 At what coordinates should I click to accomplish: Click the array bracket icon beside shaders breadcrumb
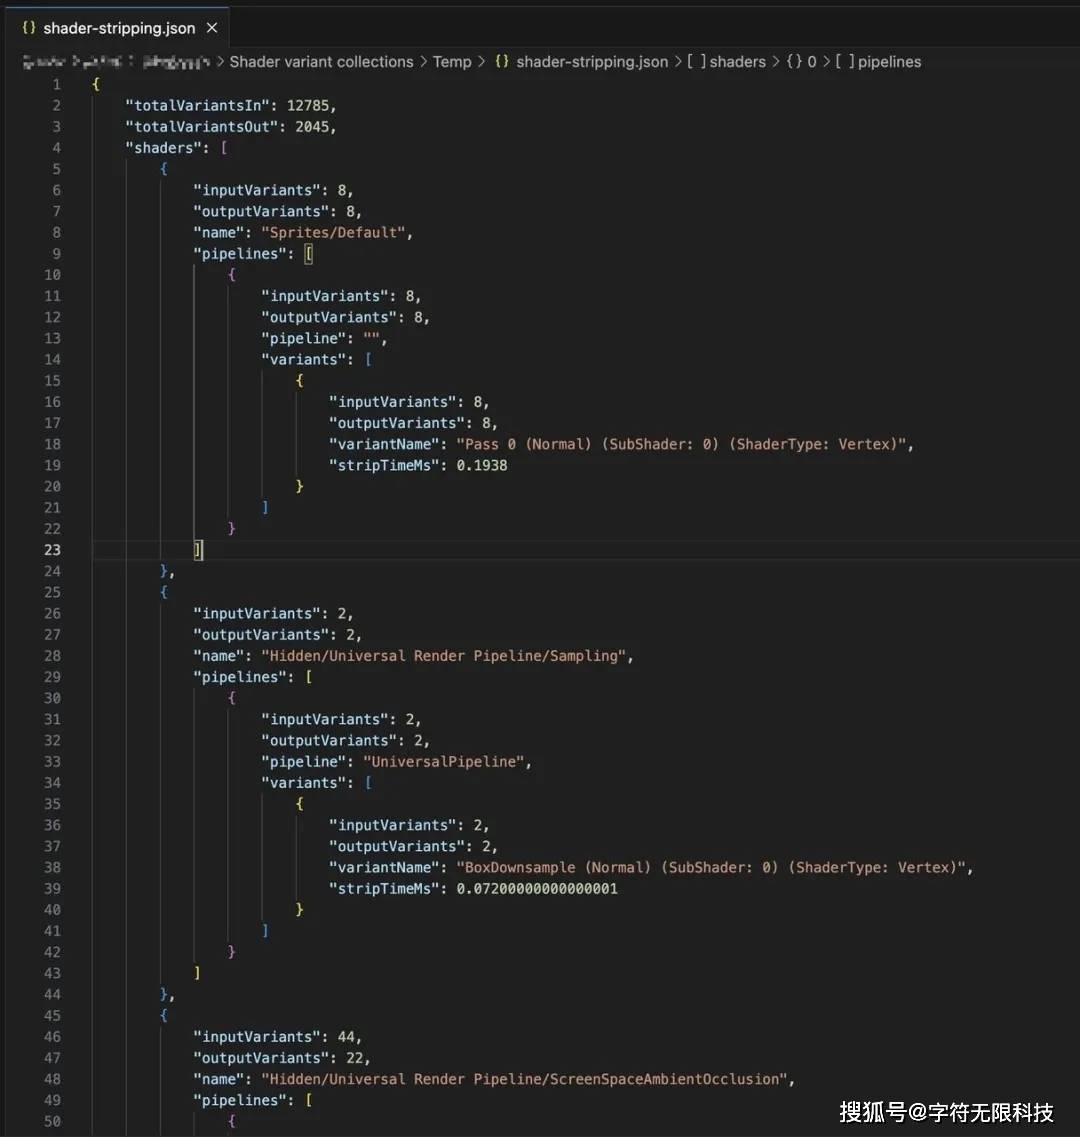pos(695,61)
